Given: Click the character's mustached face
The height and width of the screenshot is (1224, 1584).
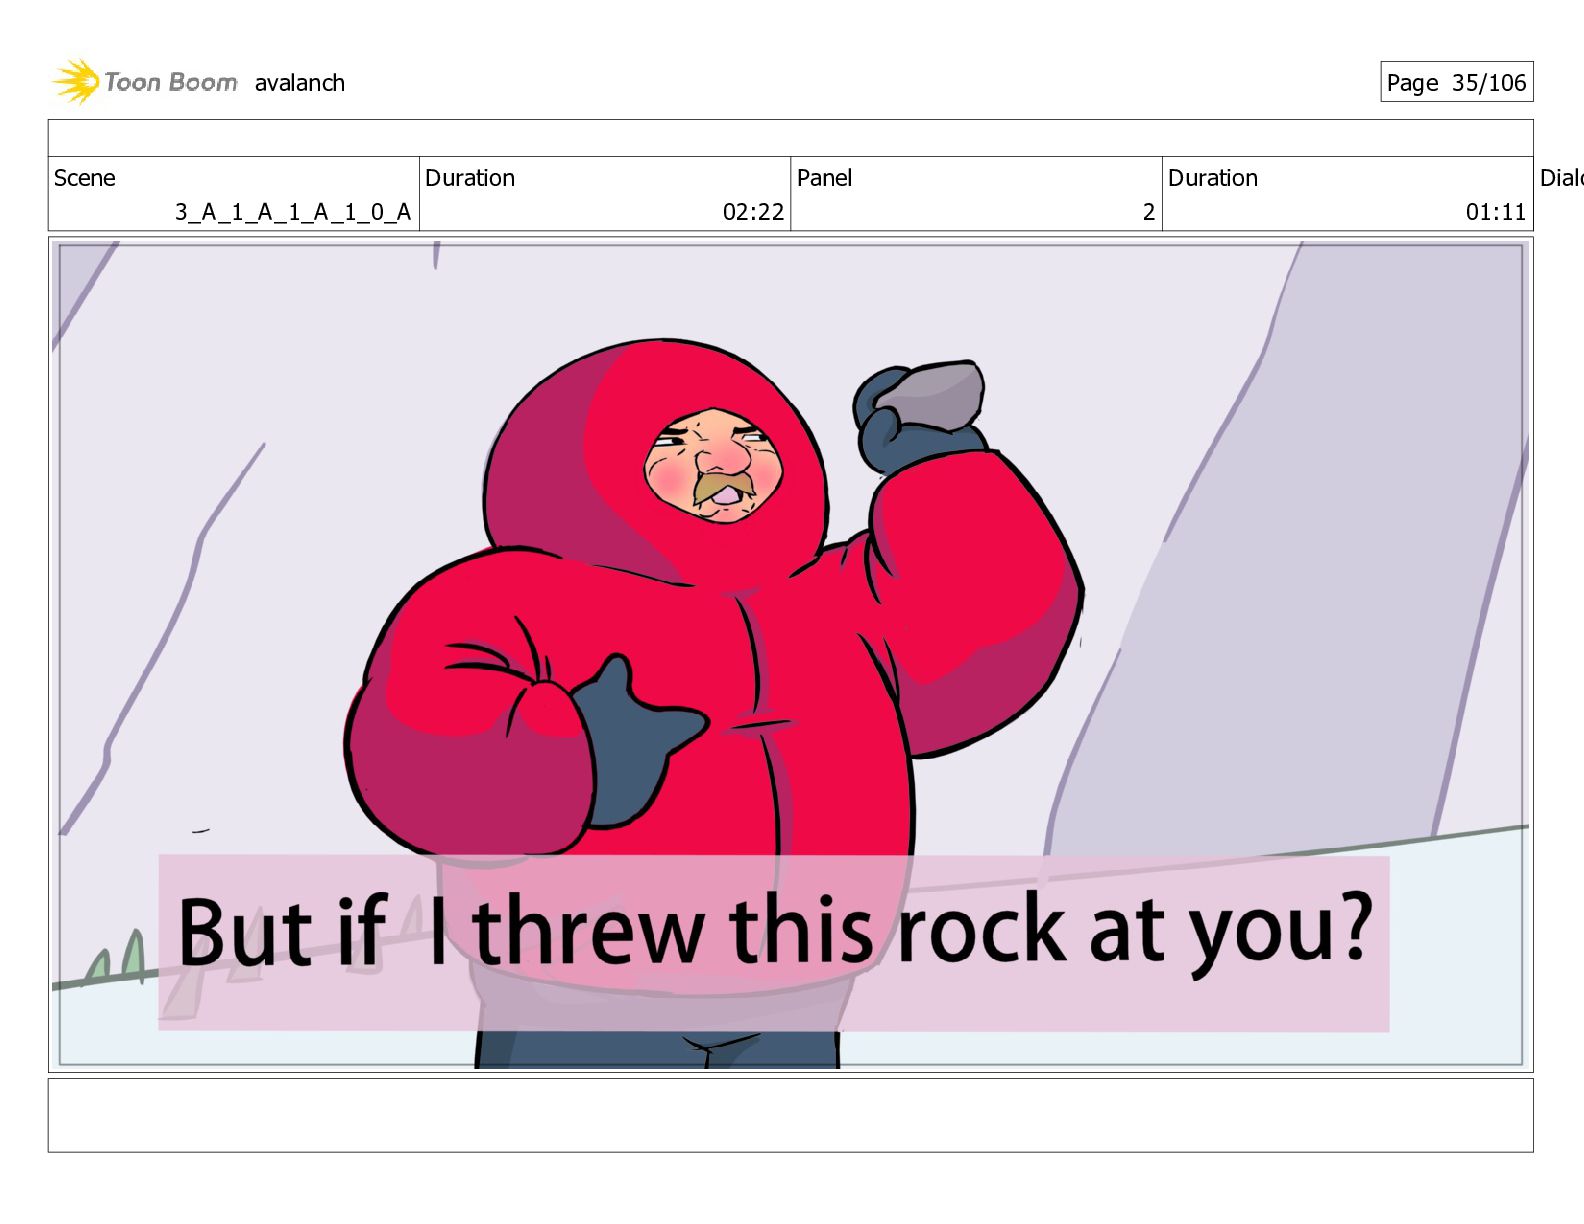Looking at the screenshot, I should coord(713,464).
